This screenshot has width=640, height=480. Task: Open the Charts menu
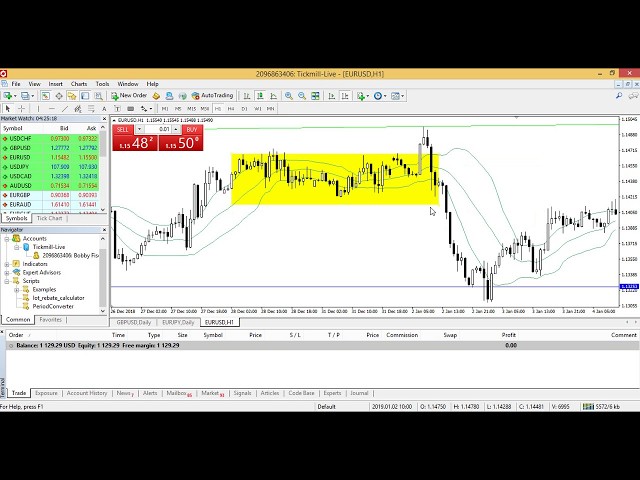[x=79, y=84]
